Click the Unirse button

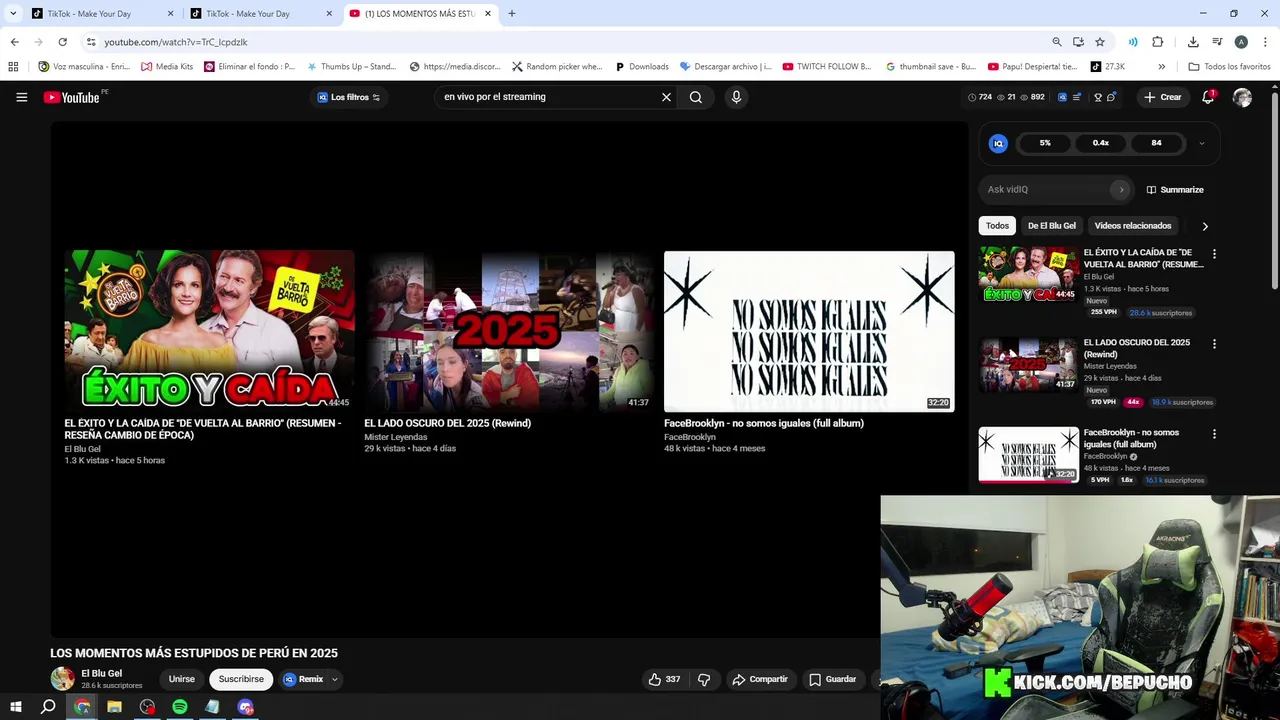pyautogui.click(x=182, y=679)
